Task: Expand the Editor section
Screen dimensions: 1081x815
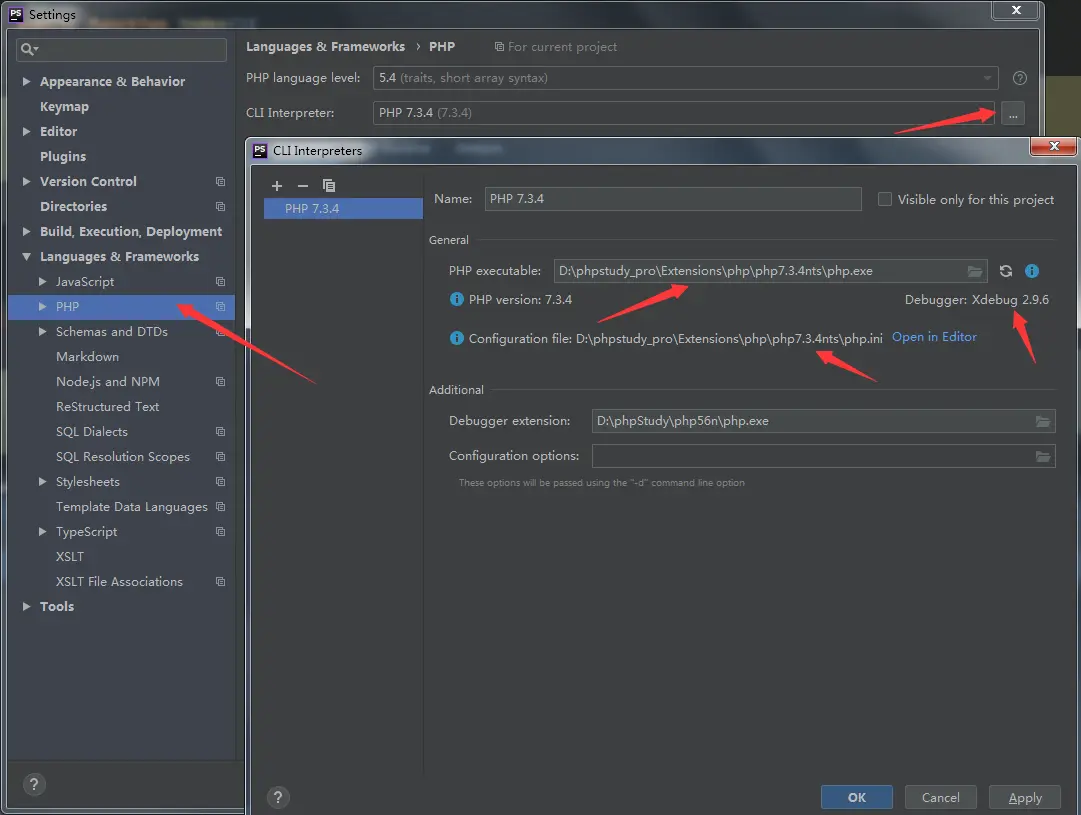Action: pyautogui.click(x=26, y=131)
